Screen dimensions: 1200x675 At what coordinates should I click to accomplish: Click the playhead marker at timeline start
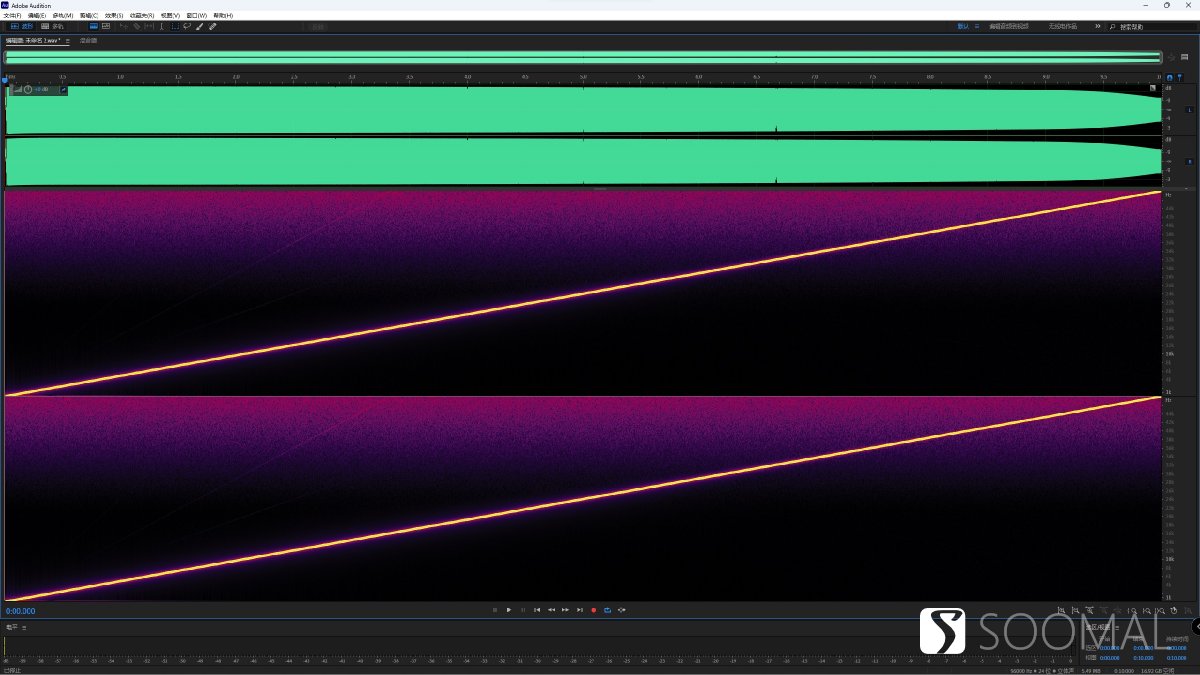coord(5,80)
